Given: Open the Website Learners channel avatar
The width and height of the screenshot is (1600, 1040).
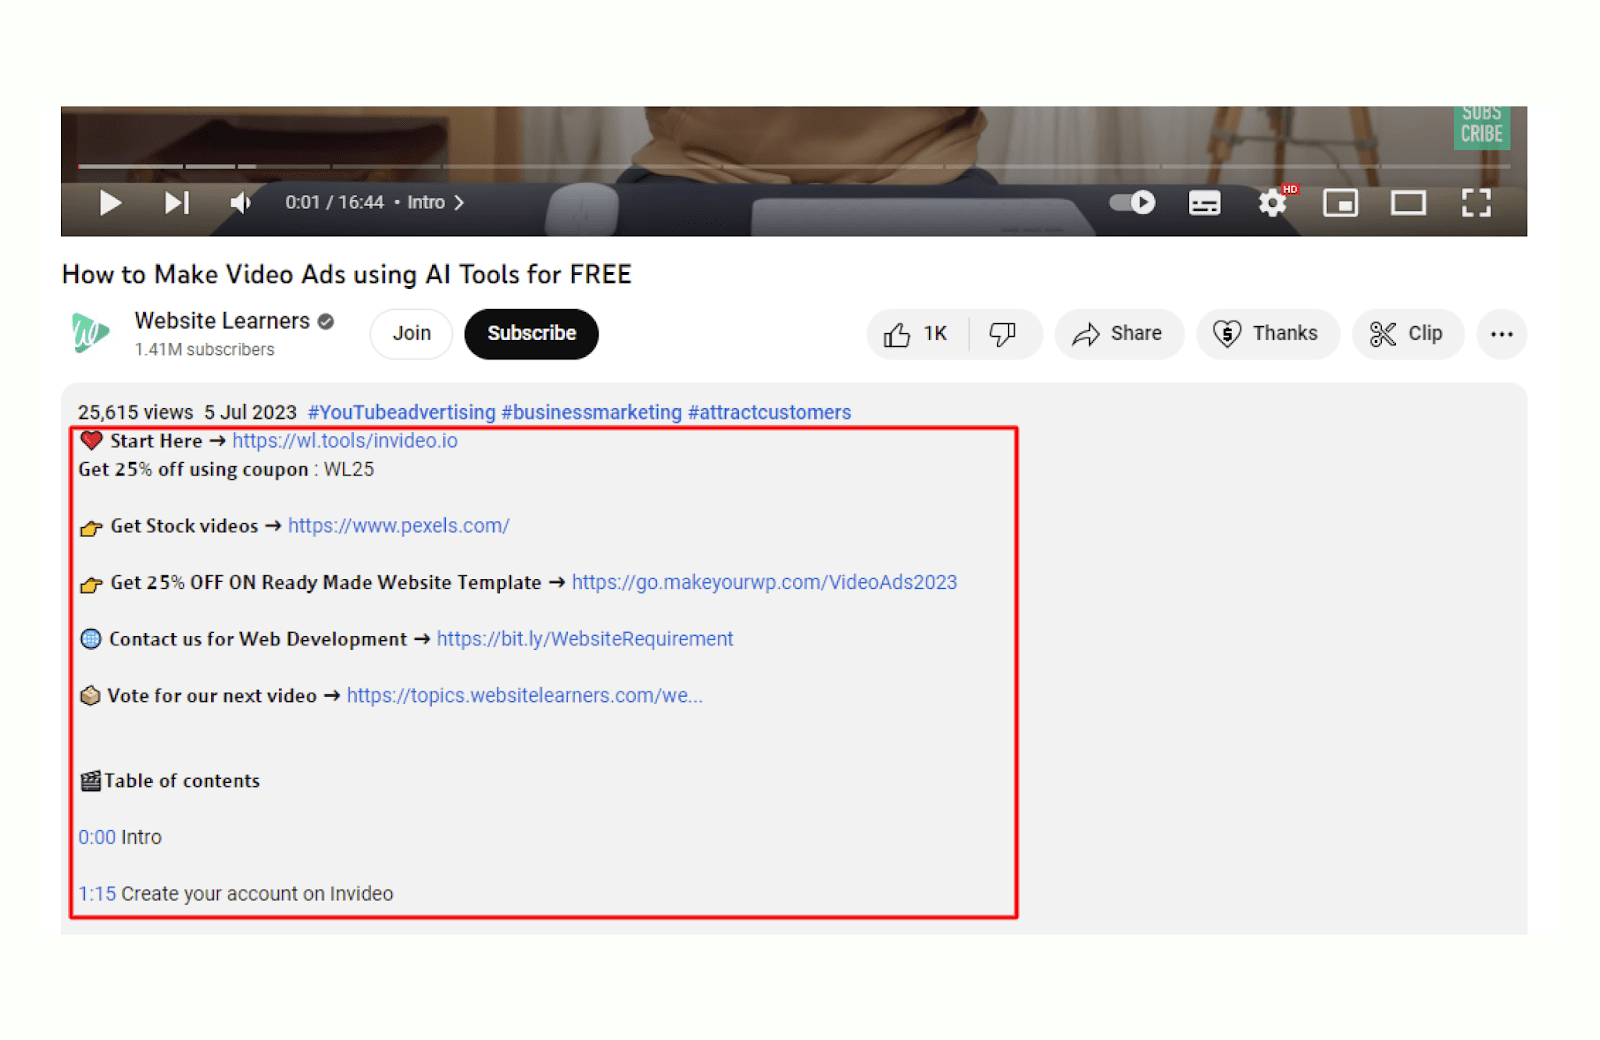Looking at the screenshot, I should (x=90, y=333).
